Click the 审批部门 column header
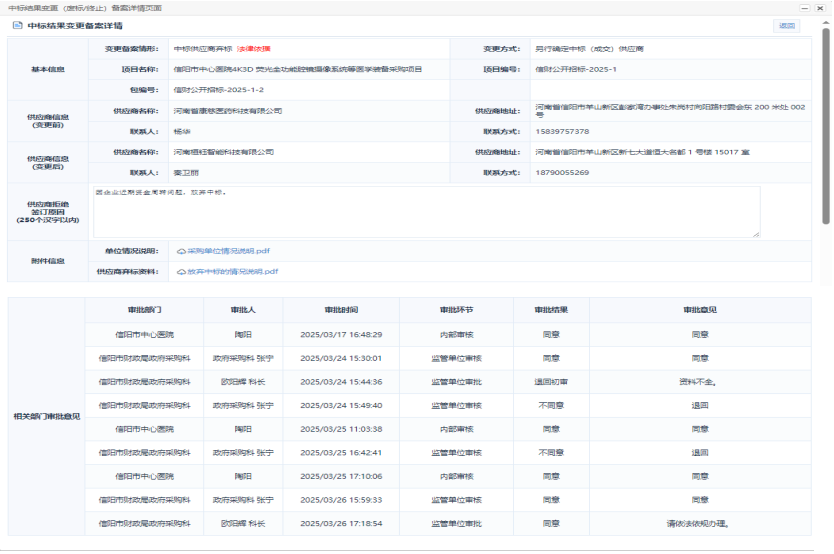 144,310
